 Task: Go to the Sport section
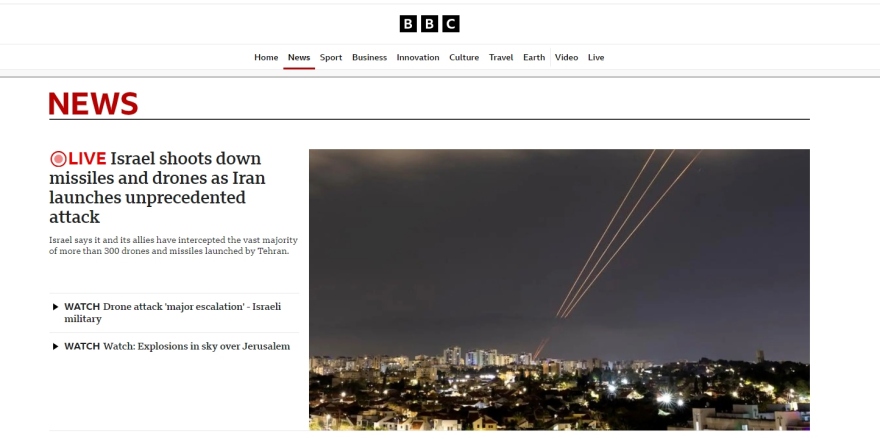pyautogui.click(x=331, y=57)
